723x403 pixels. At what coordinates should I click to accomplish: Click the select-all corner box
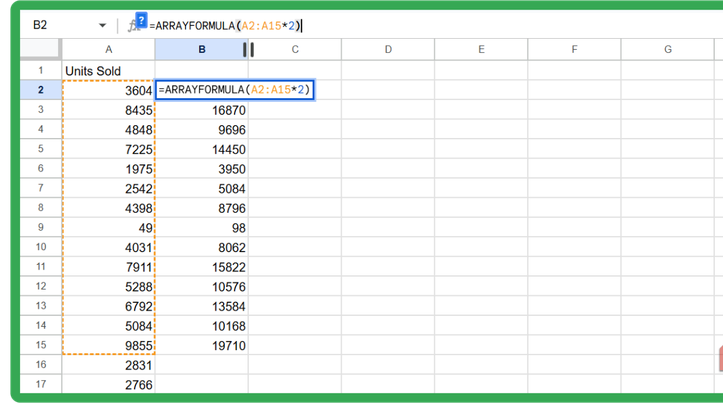coord(41,49)
